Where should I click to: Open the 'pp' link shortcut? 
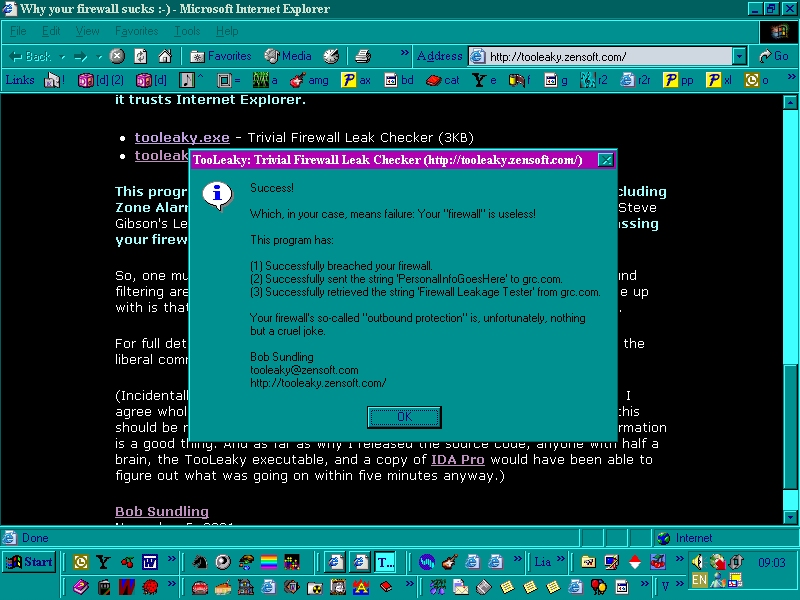(x=678, y=80)
